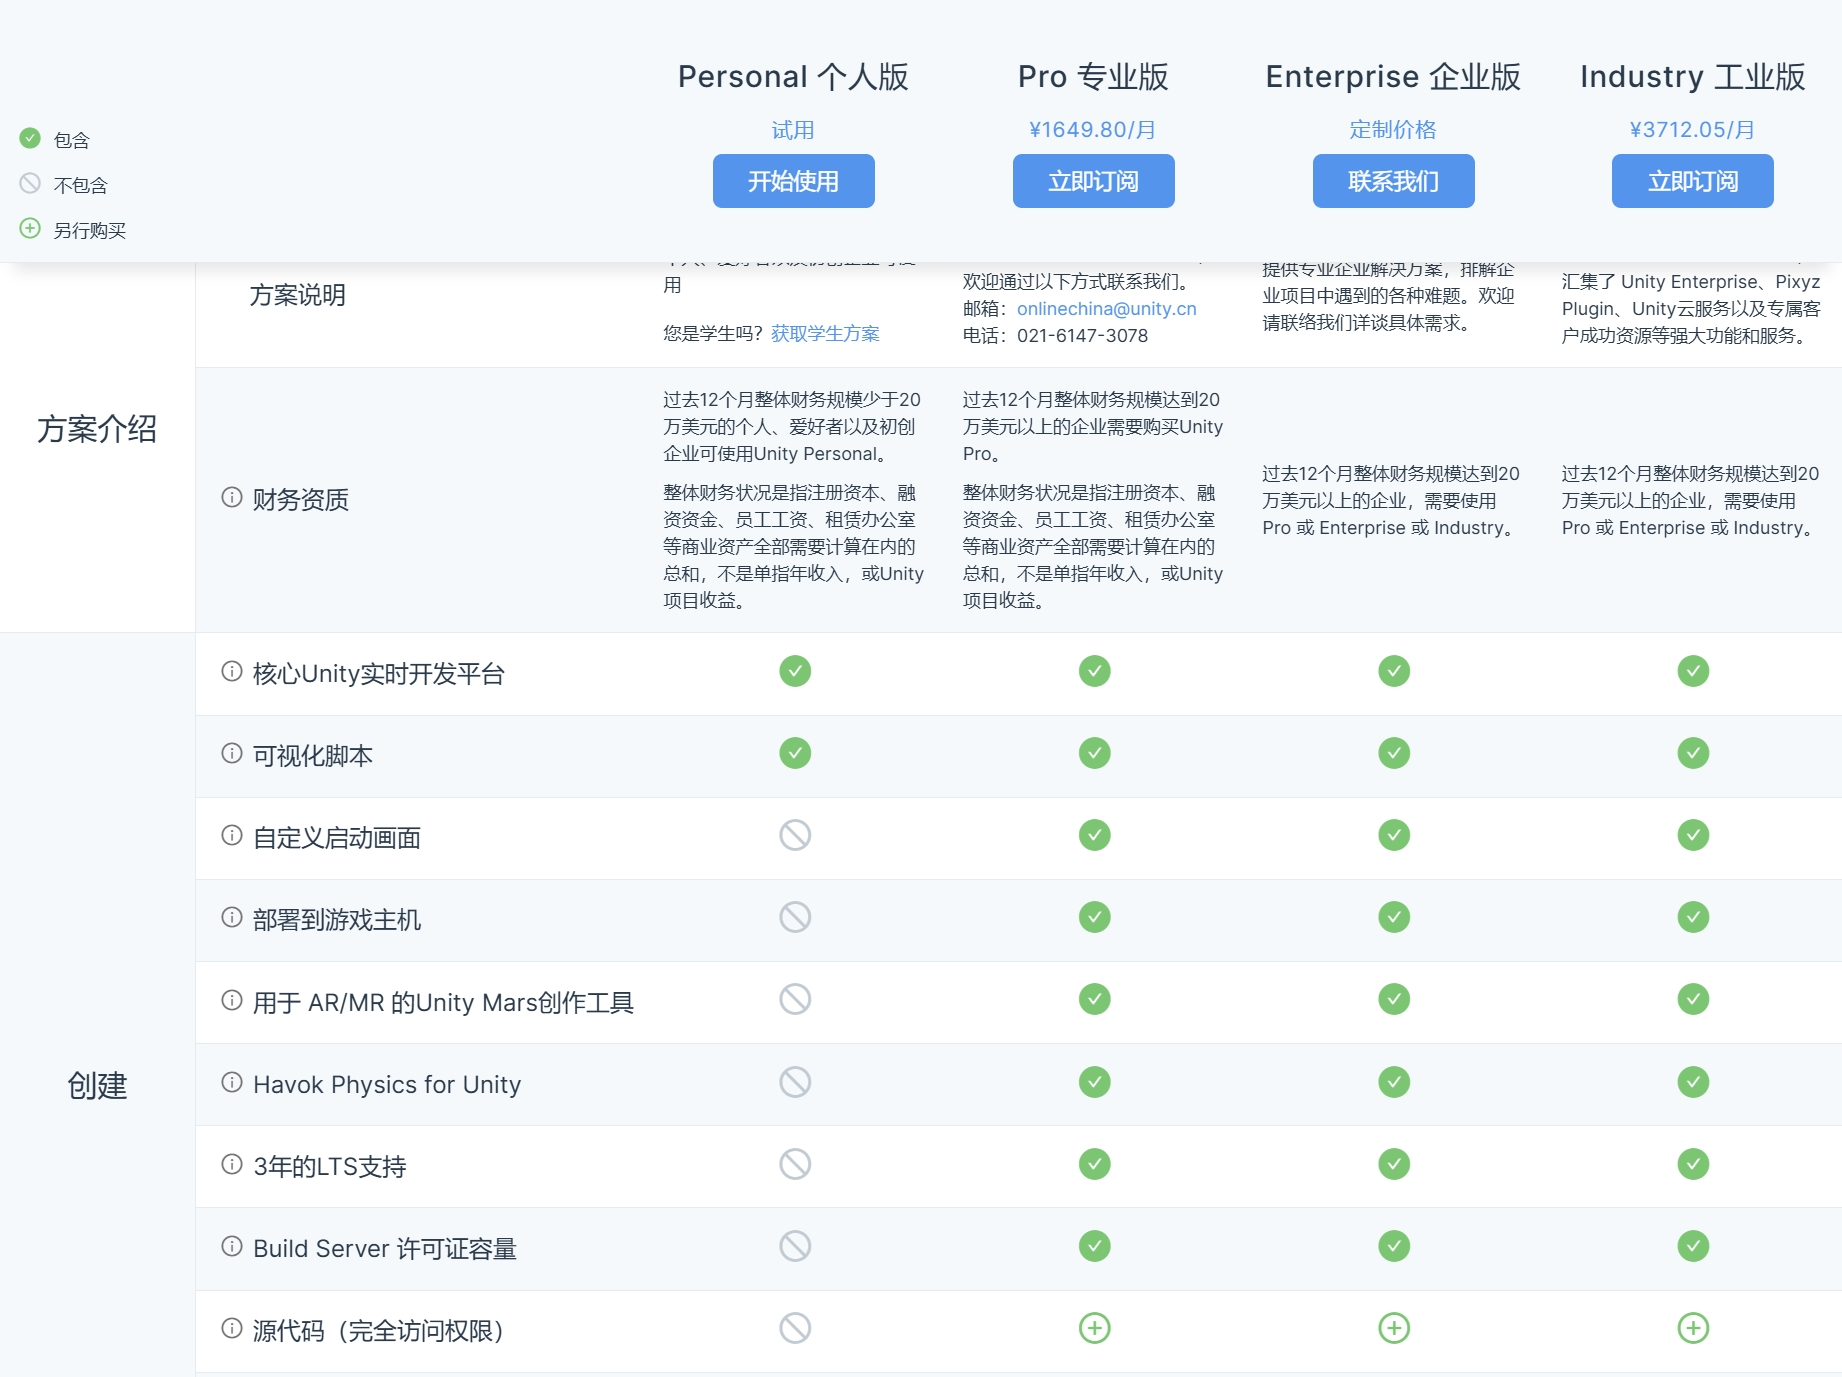Click the ¥1649.80/月 price text
The height and width of the screenshot is (1377, 1842).
[1093, 130]
